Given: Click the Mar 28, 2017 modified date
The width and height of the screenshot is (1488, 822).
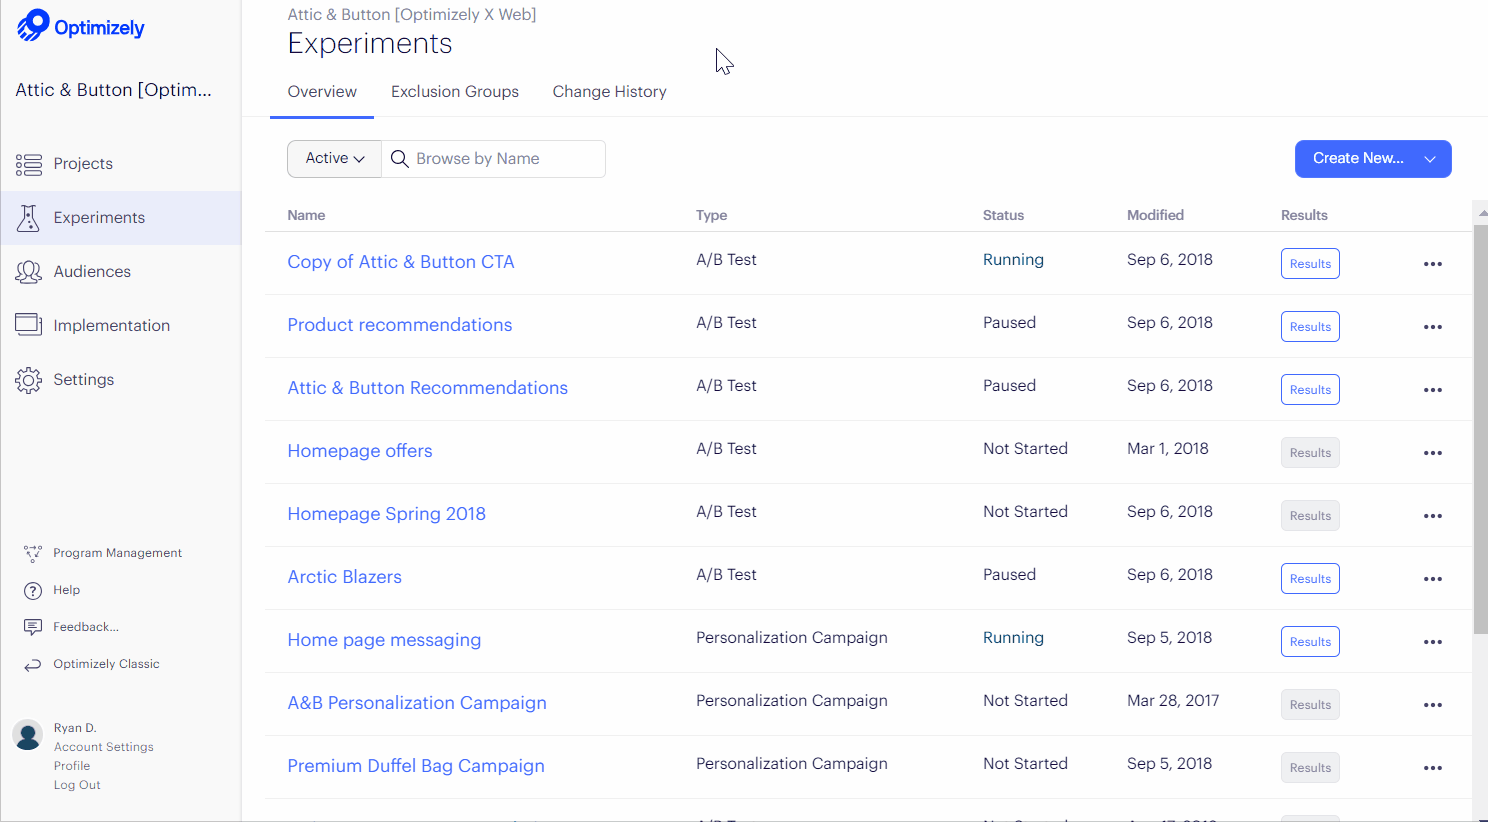Looking at the screenshot, I should coord(1173,701).
